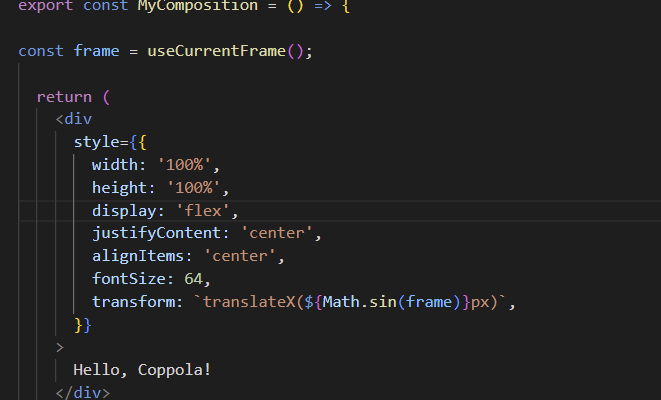Click the 'fontSize' property
Image resolution: width=661 pixels, height=400 pixels.
pyautogui.click(x=129, y=279)
